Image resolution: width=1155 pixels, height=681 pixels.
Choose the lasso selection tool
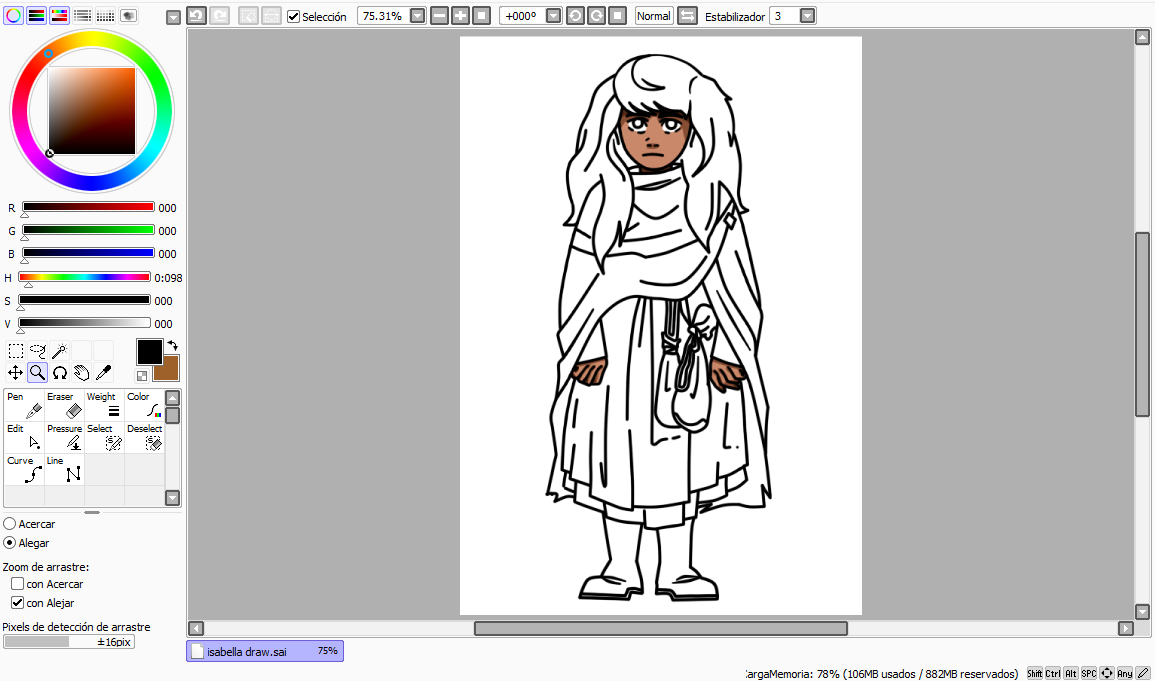pos(38,351)
